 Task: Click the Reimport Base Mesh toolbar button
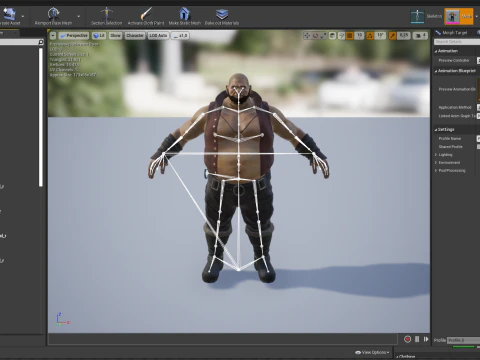53,16
